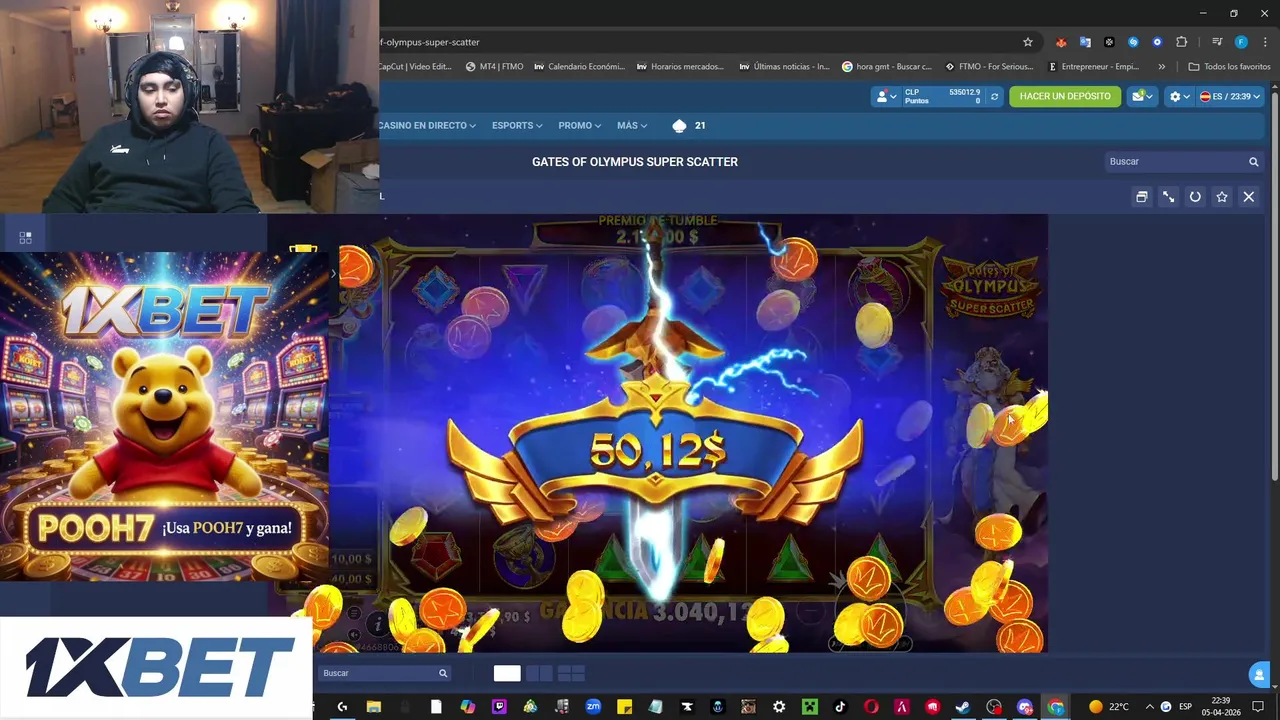Click the spade icon with 21

[688, 125]
